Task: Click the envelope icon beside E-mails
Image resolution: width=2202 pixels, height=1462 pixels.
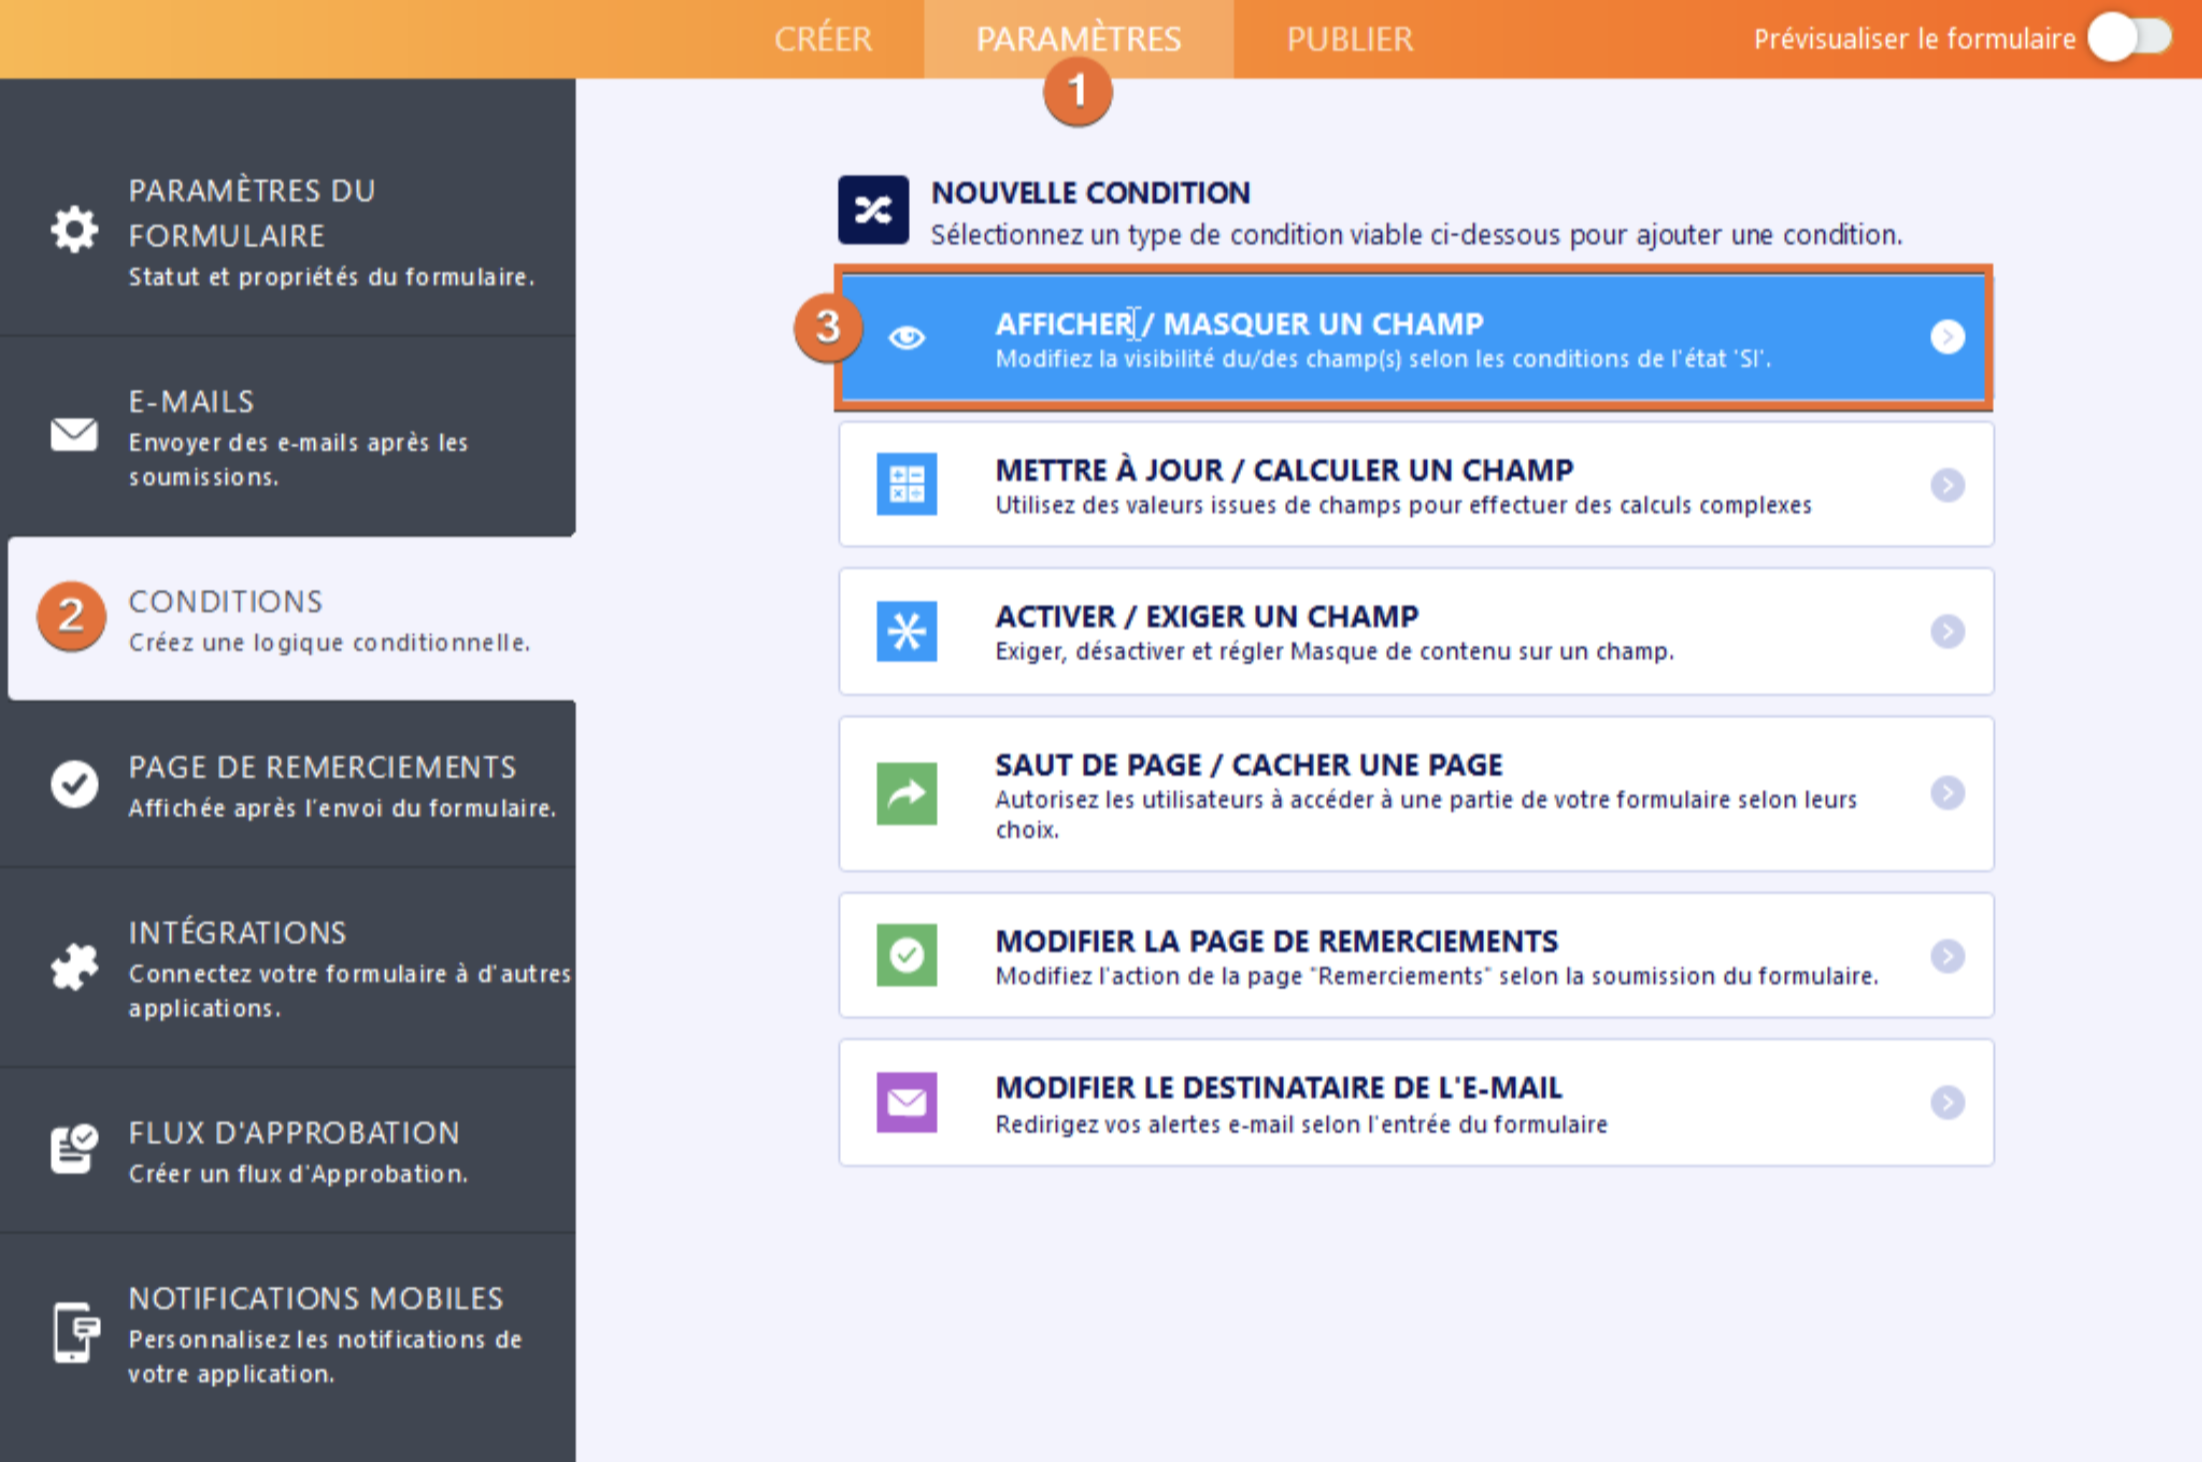Action: (x=74, y=435)
